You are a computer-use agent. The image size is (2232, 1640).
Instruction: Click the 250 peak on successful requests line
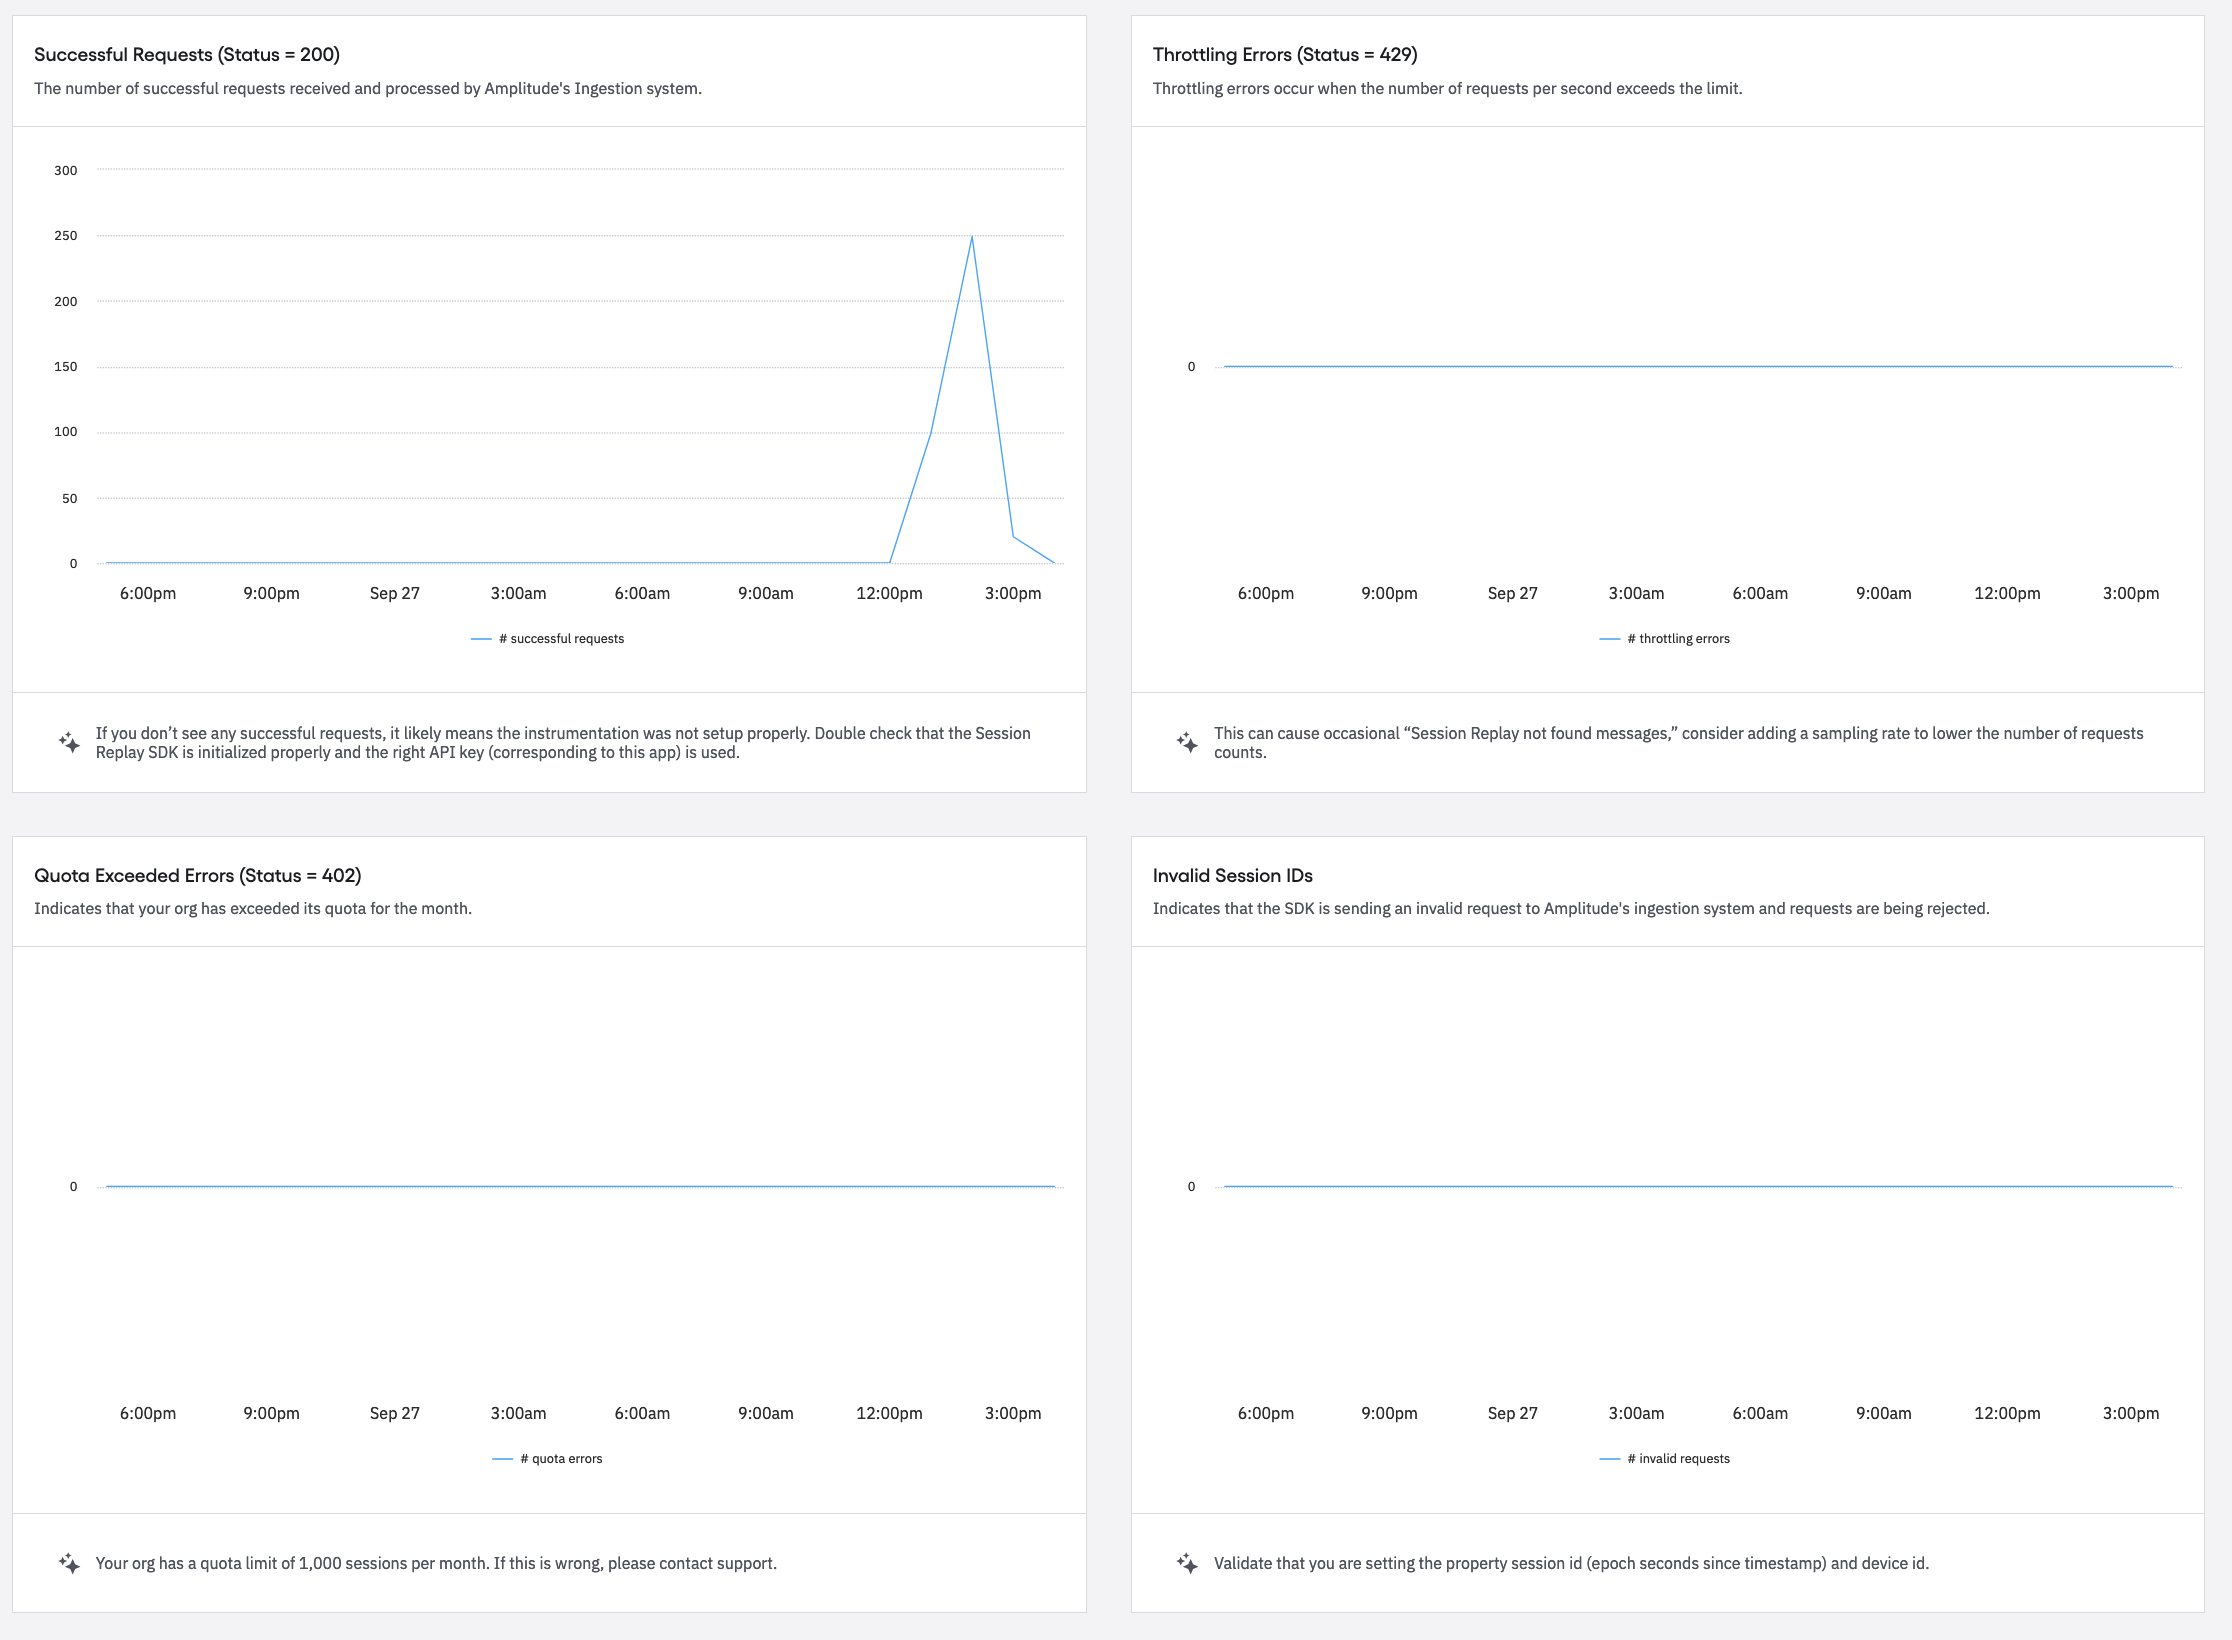tap(971, 237)
